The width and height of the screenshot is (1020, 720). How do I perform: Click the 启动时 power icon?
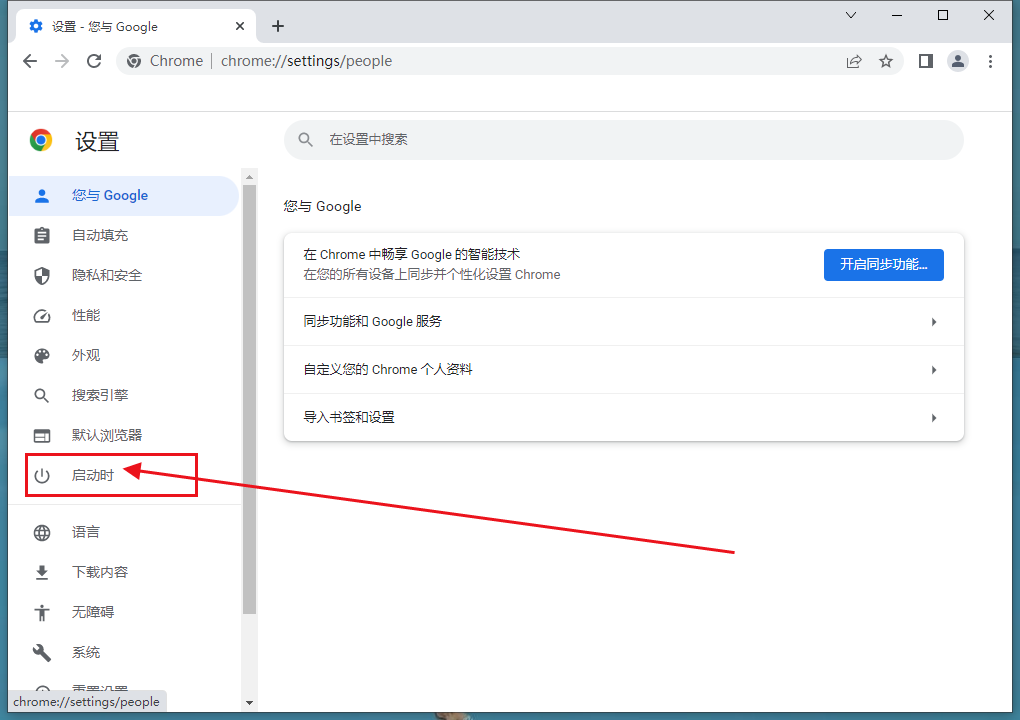[x=42, y=475]
